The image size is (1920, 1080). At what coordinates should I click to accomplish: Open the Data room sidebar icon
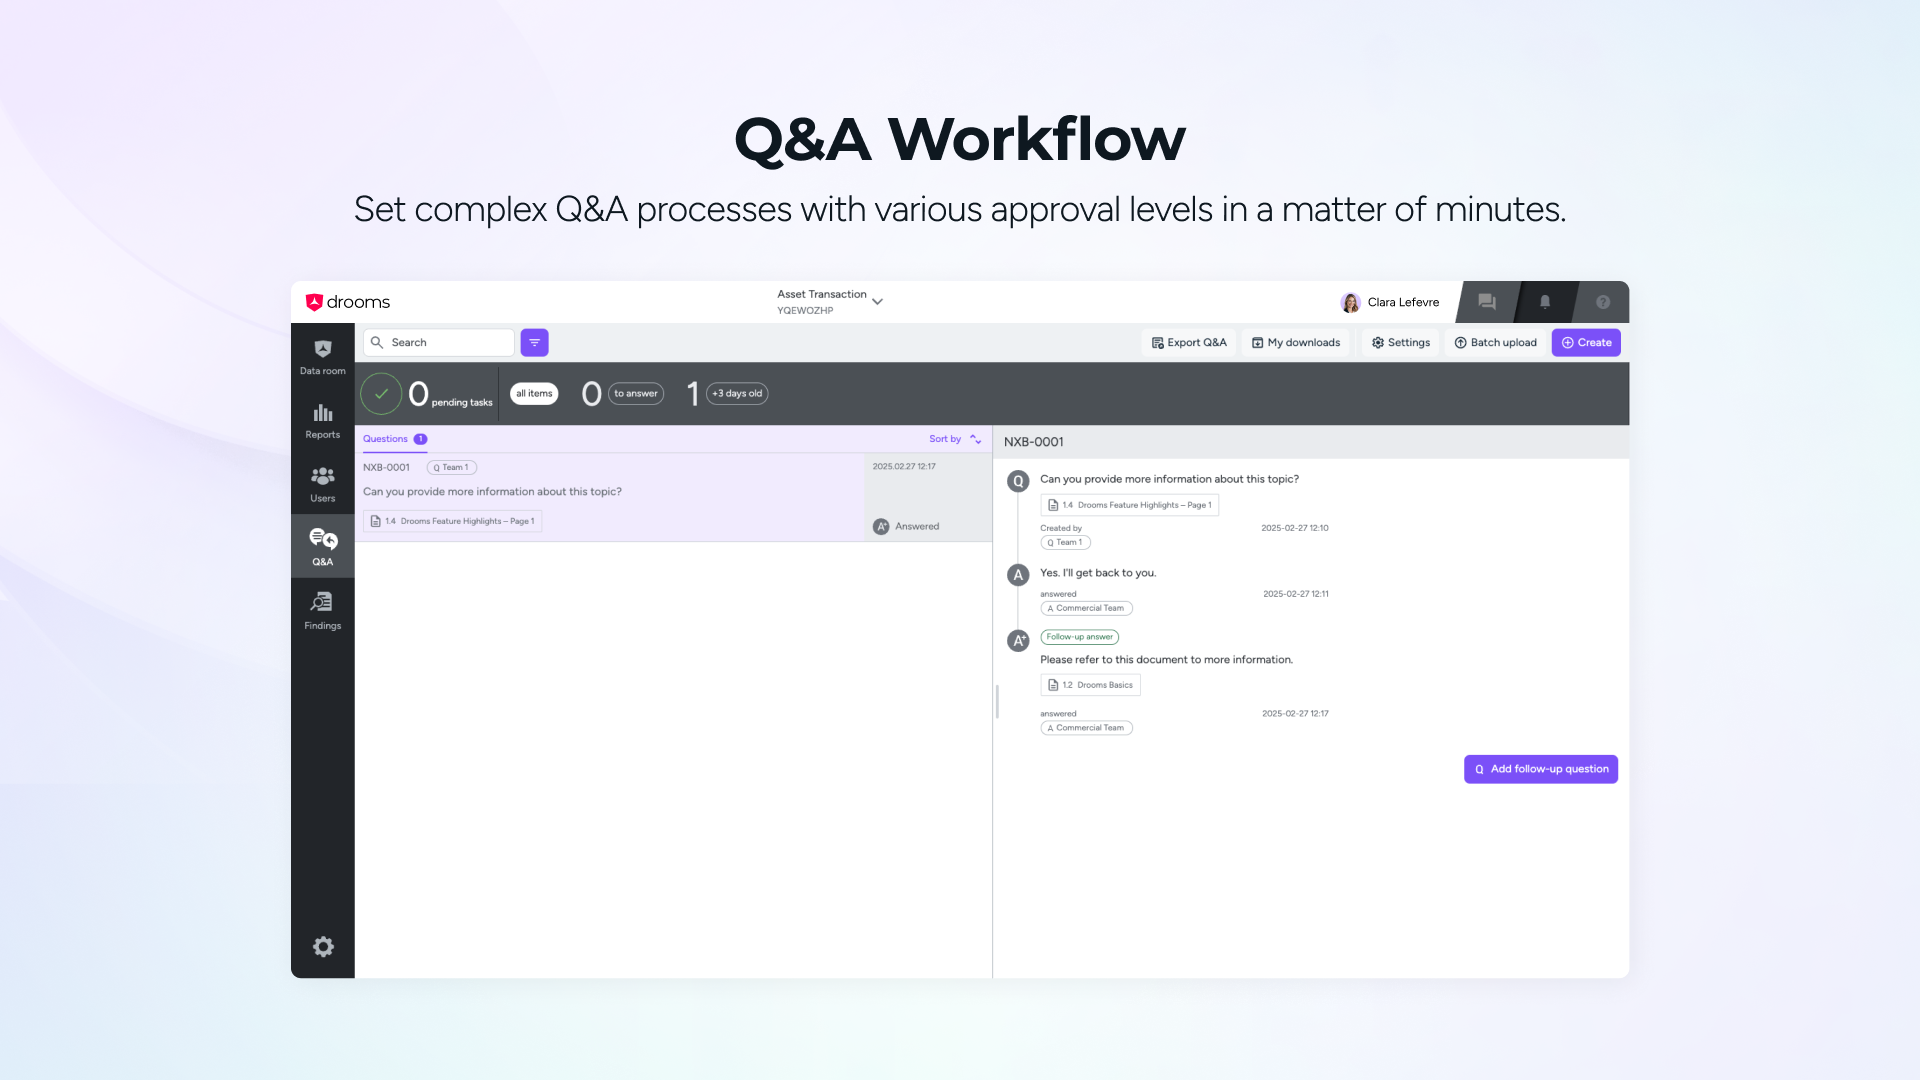322,356
